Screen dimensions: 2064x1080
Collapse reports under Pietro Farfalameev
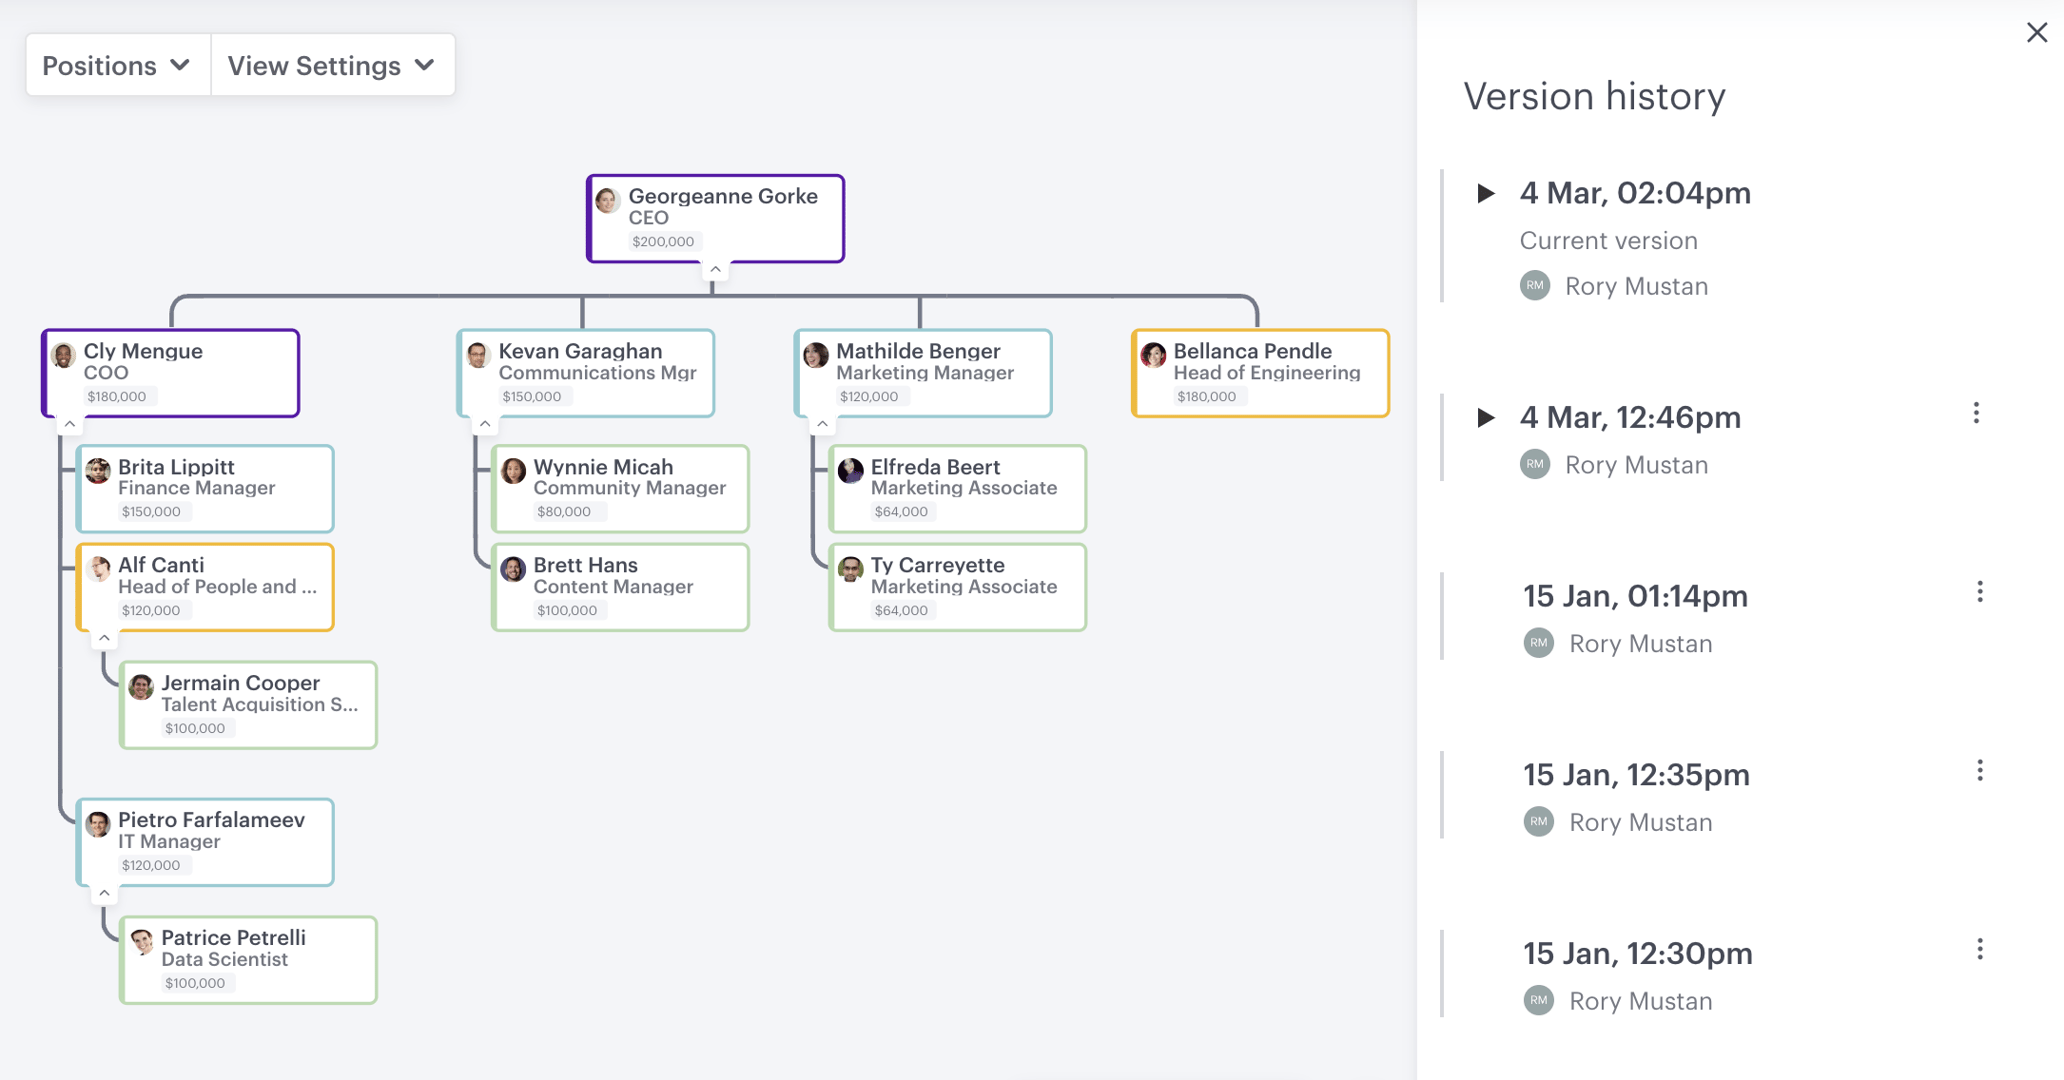[x=104, y=893]
